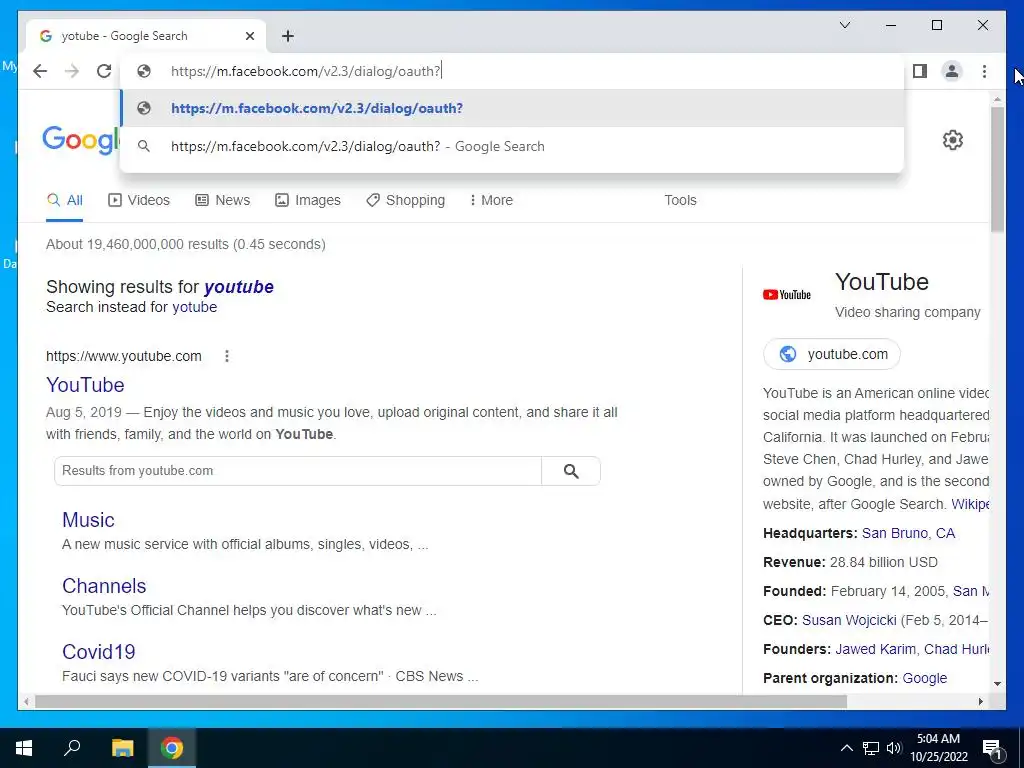Open the volume speaker tray icon
1024x768 pixels.
pyautogui.click(x=894, y=748)
